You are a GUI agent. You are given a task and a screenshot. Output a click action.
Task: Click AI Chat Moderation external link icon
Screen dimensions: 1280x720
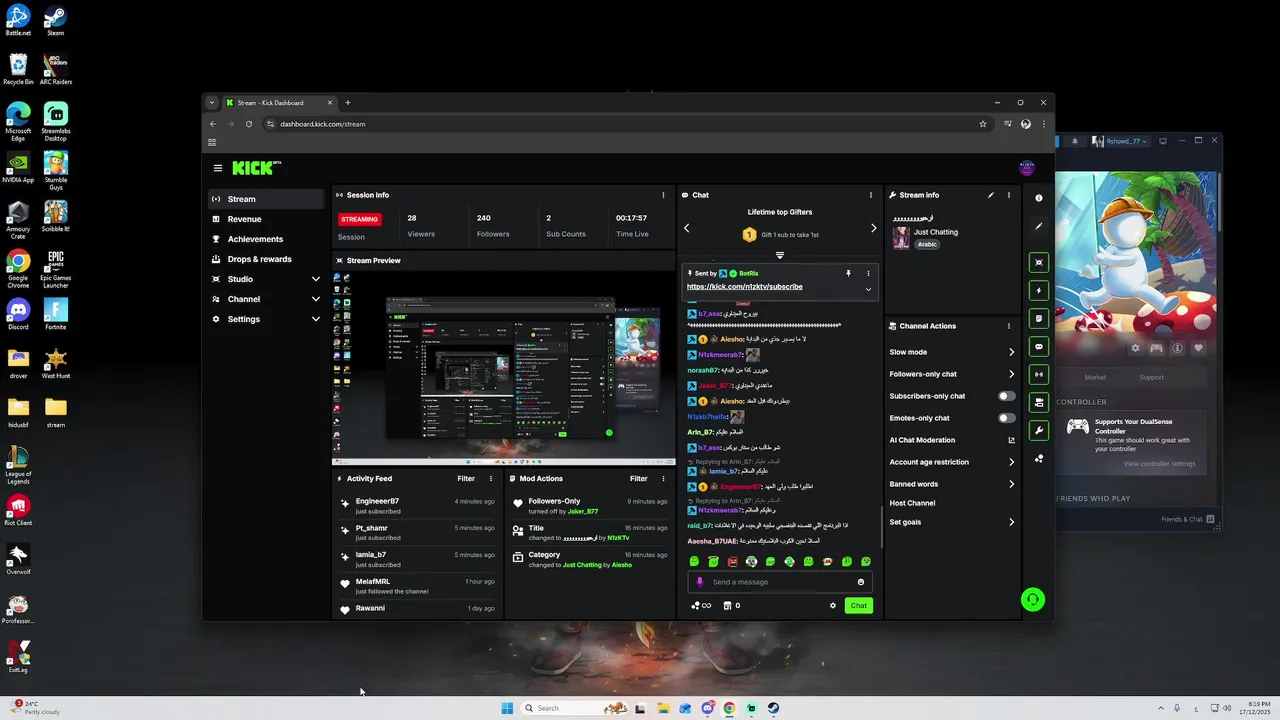coord(1011,440)
